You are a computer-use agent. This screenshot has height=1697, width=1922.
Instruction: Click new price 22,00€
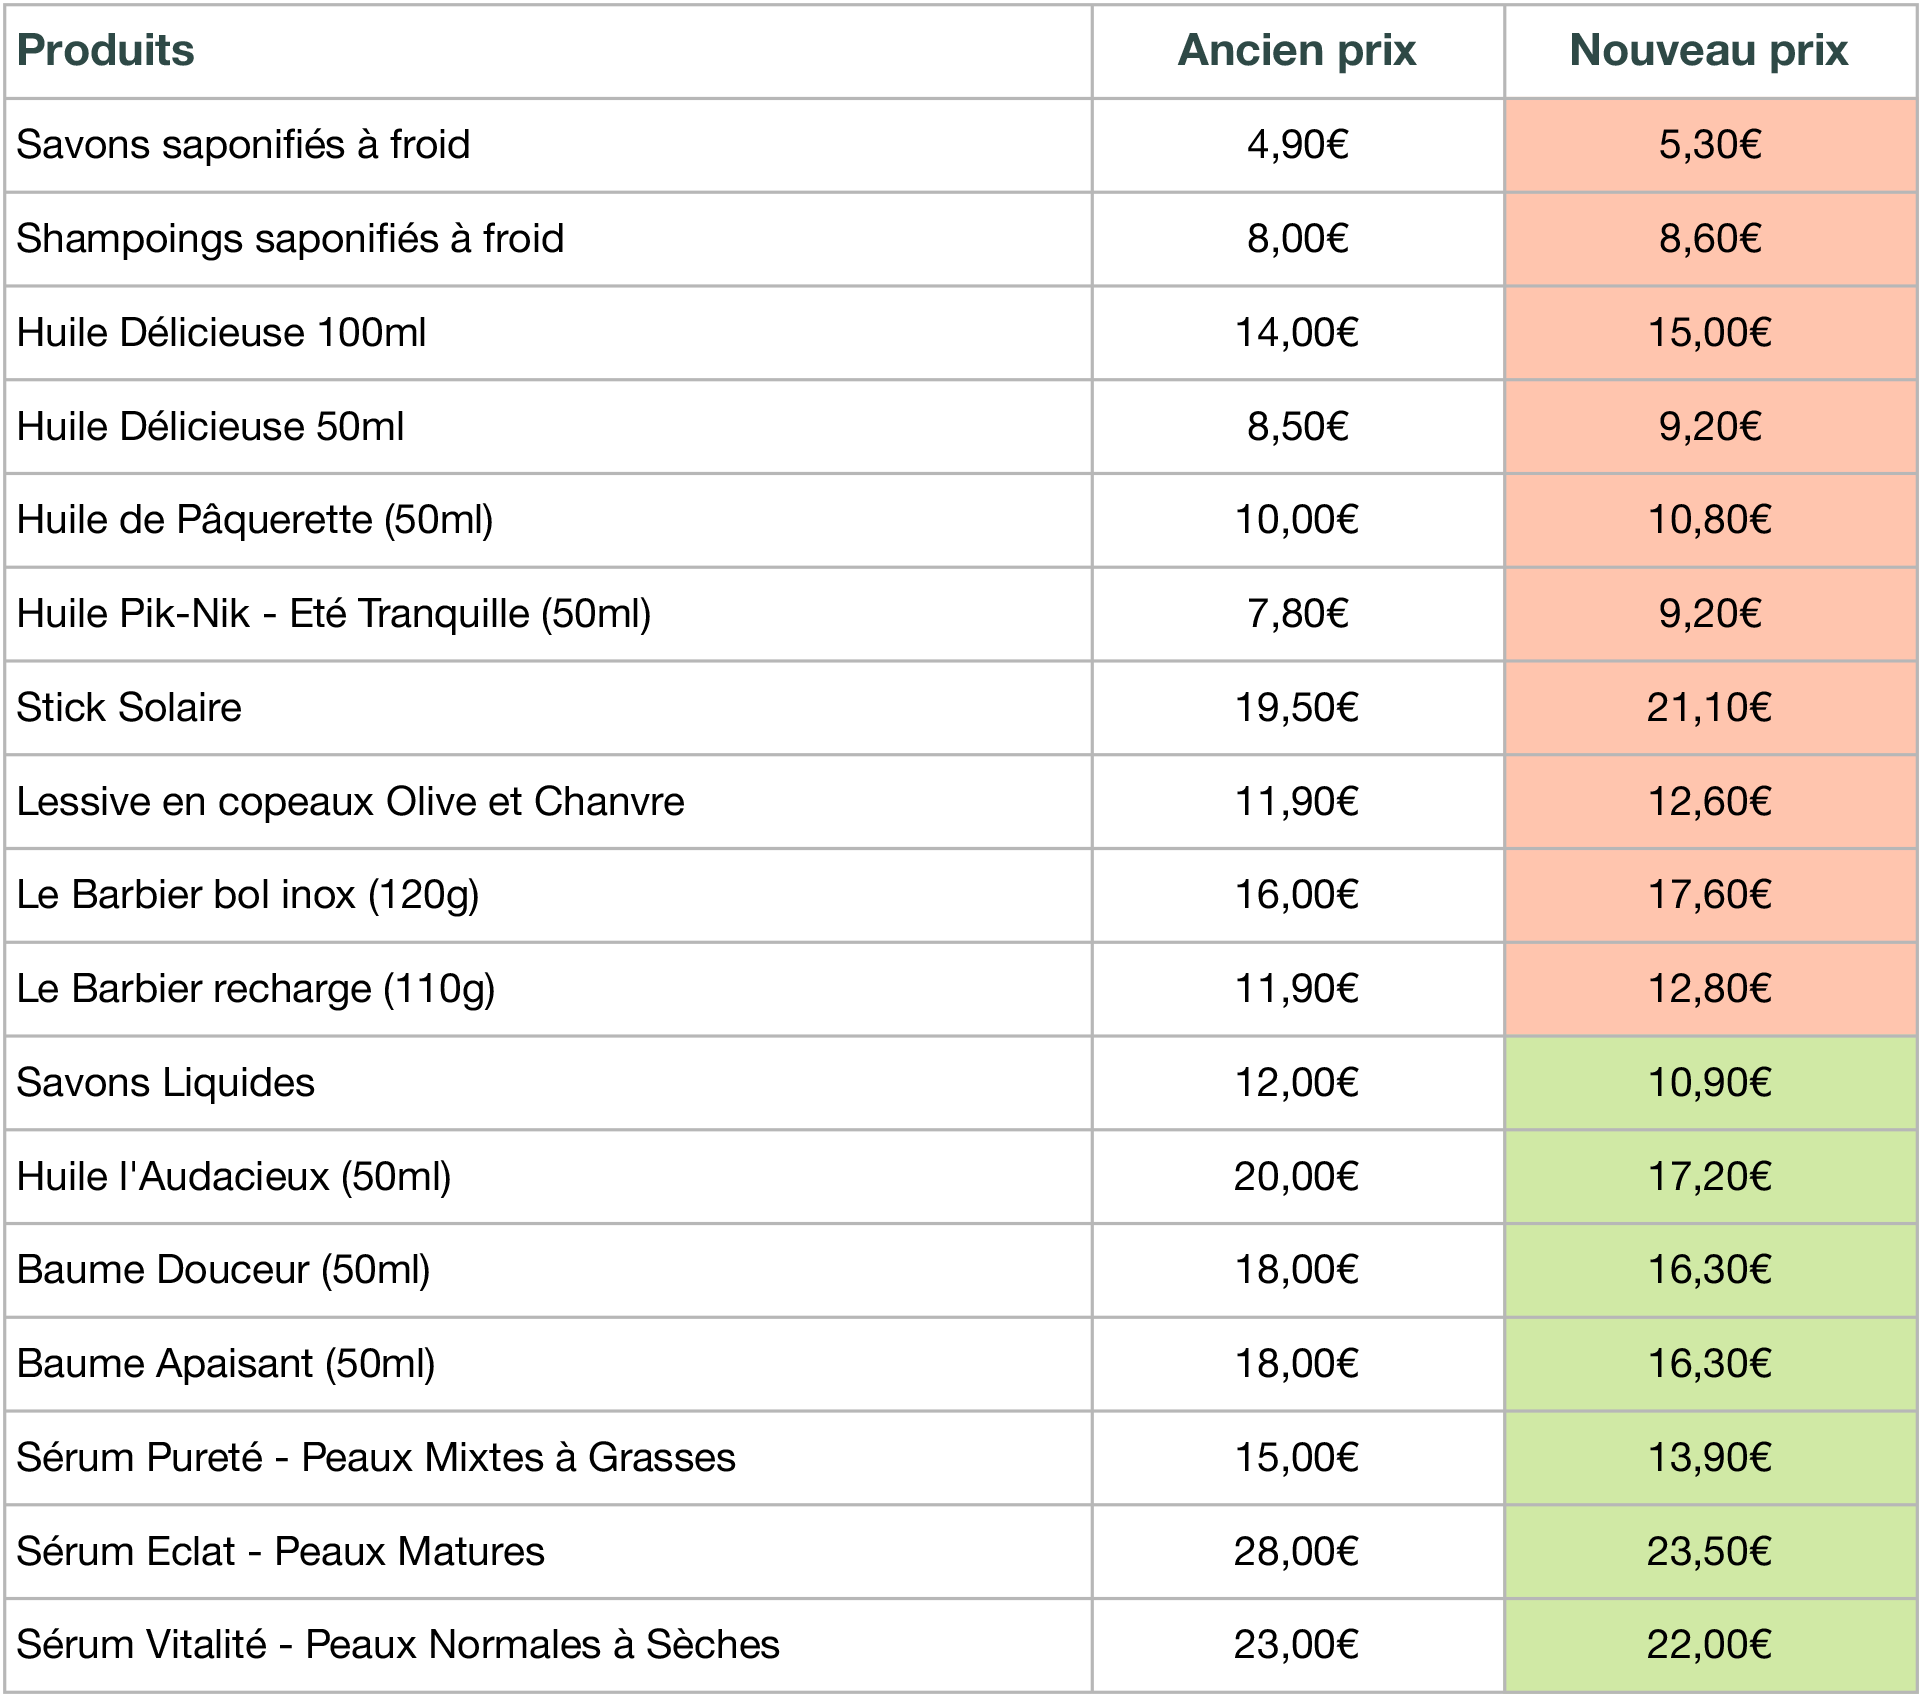click(1709, 1645)
